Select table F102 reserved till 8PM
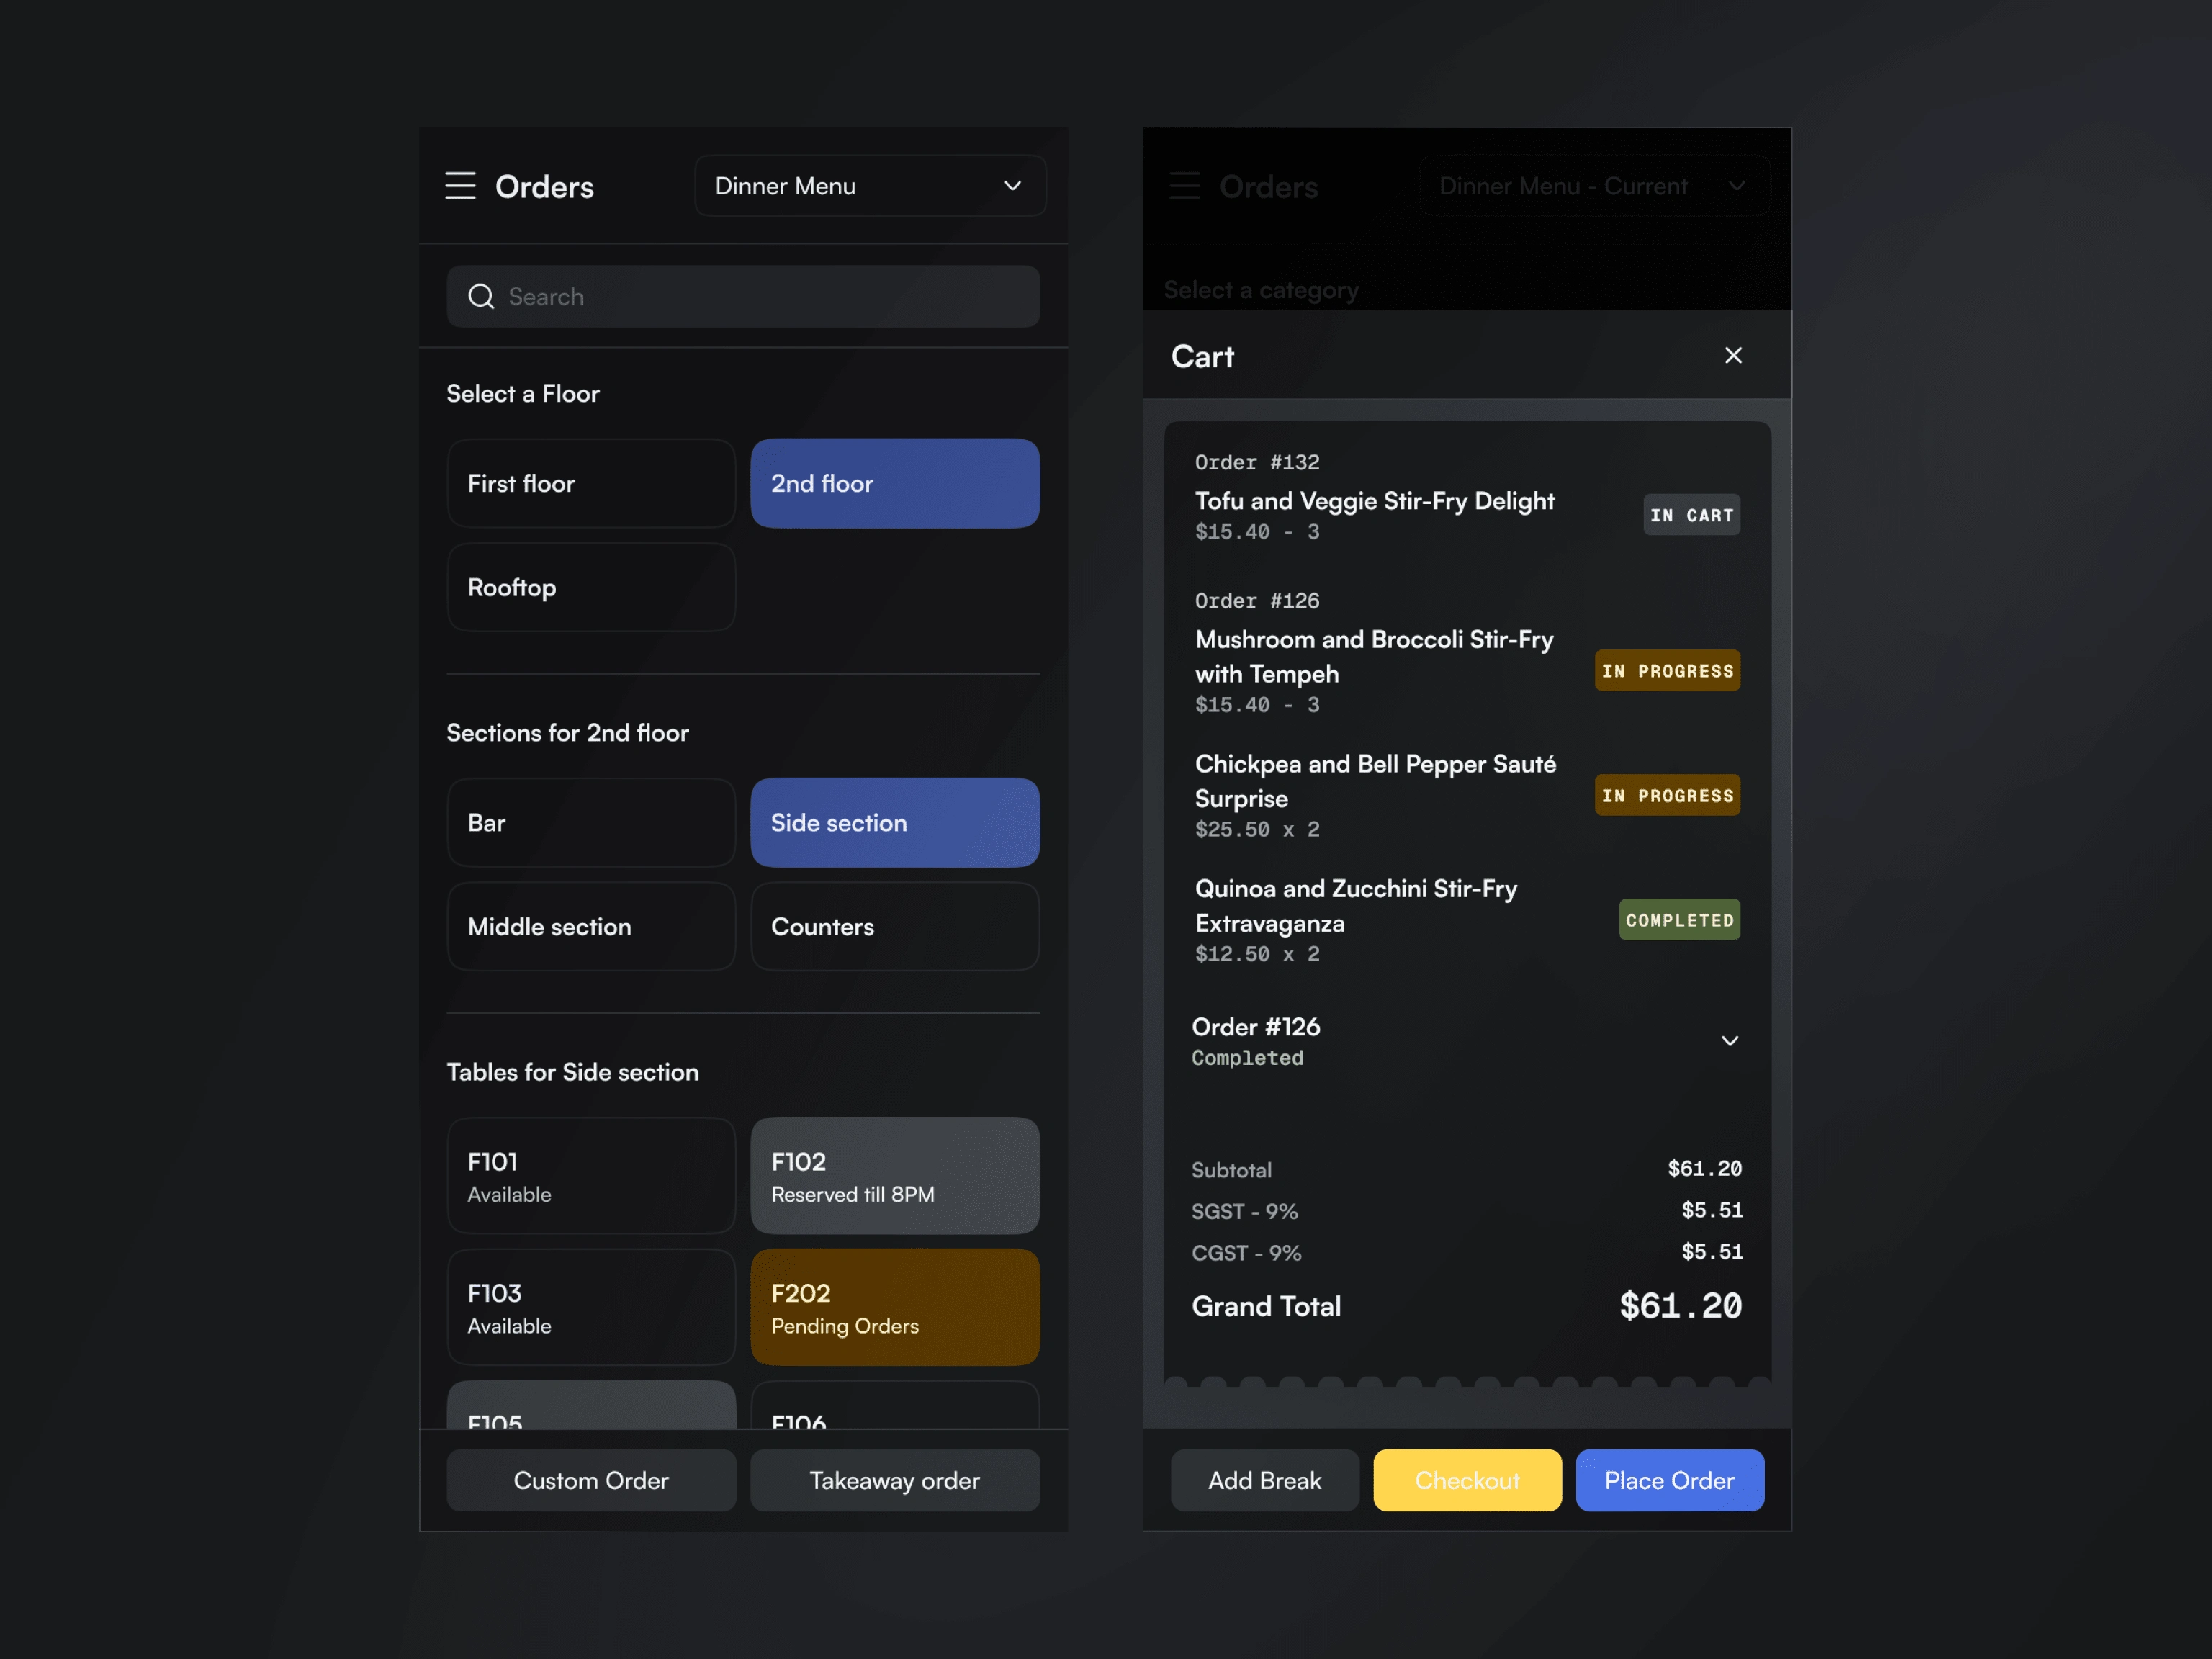 click(x=894, y=1176)
